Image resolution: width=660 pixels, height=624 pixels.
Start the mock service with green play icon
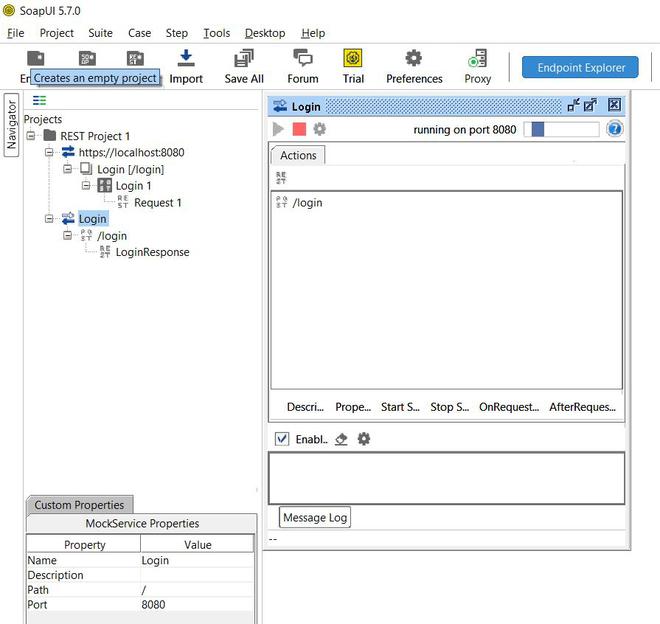(x=278, y=129)
